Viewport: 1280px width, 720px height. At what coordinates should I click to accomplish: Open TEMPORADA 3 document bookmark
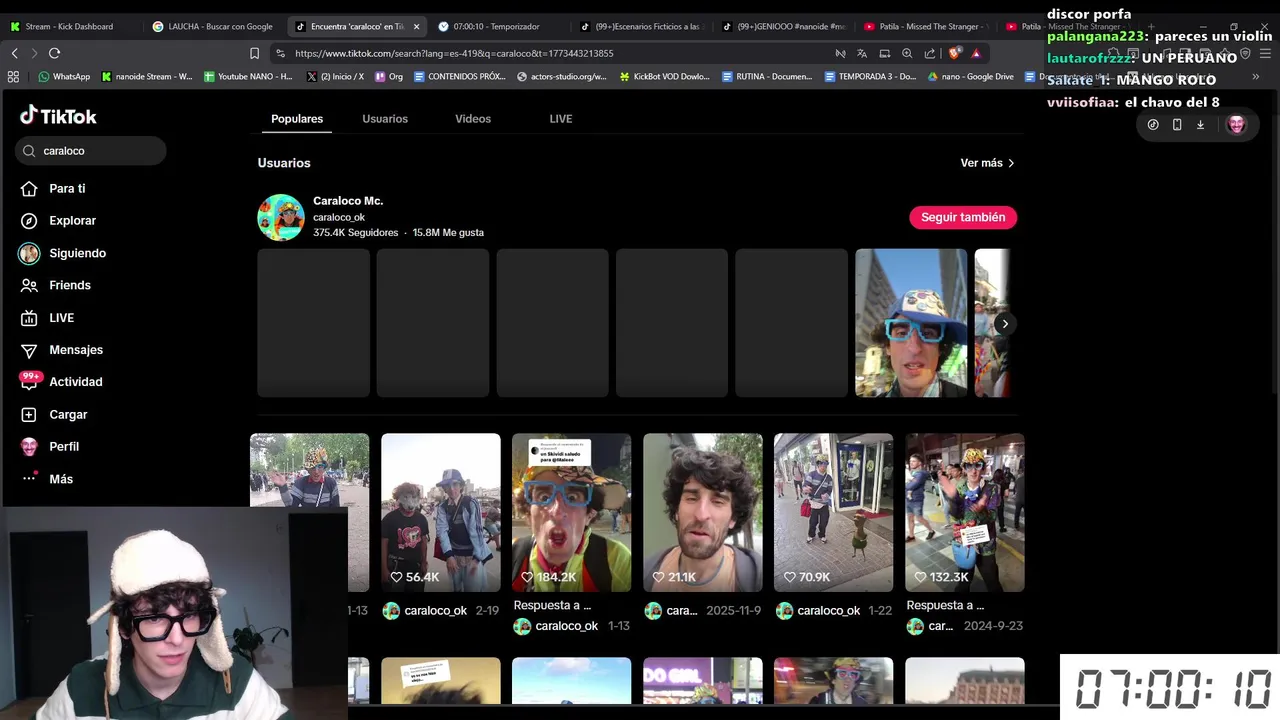pos(870,76)
